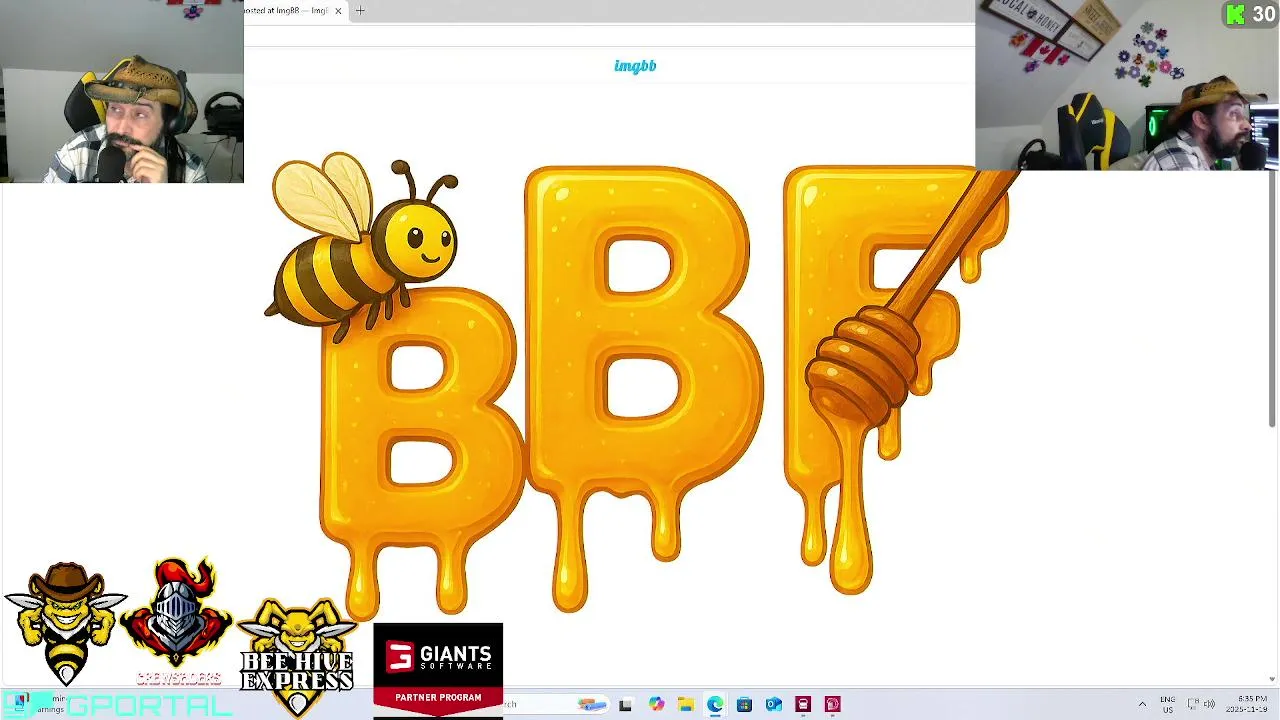Open the first dark red taskbar app

pyautogui.click(x=803, y=705)
